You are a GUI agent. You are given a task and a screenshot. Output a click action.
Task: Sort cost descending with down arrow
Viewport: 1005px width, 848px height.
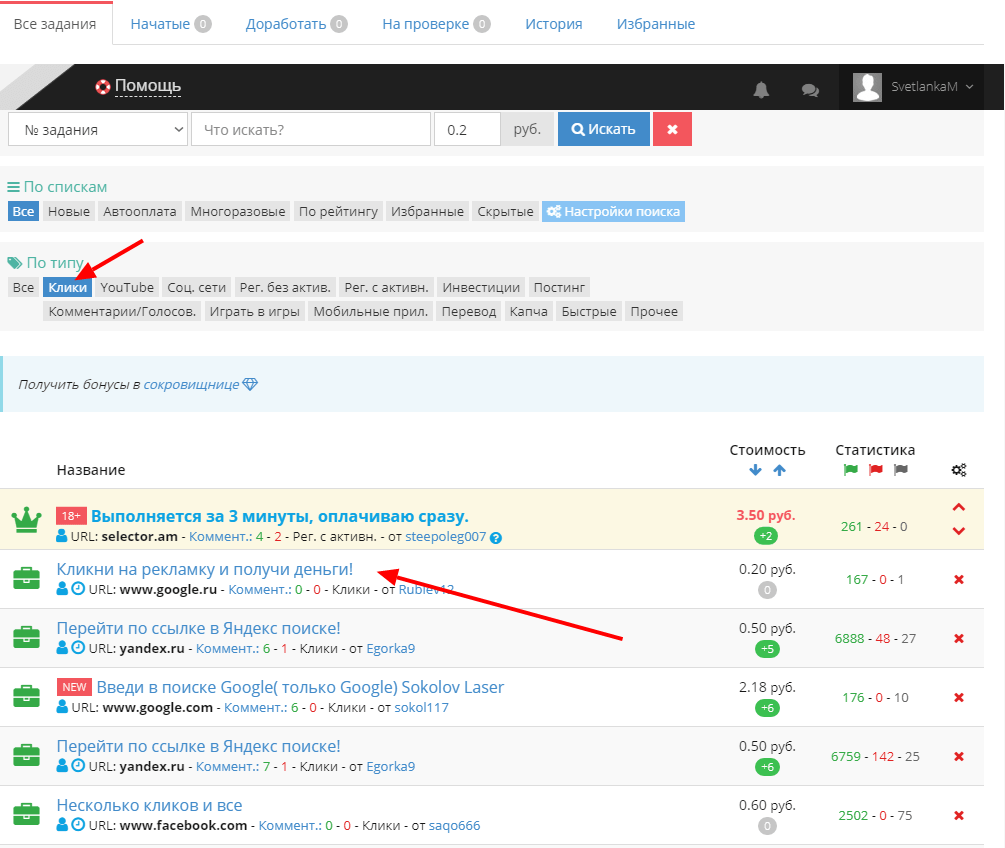755,470
